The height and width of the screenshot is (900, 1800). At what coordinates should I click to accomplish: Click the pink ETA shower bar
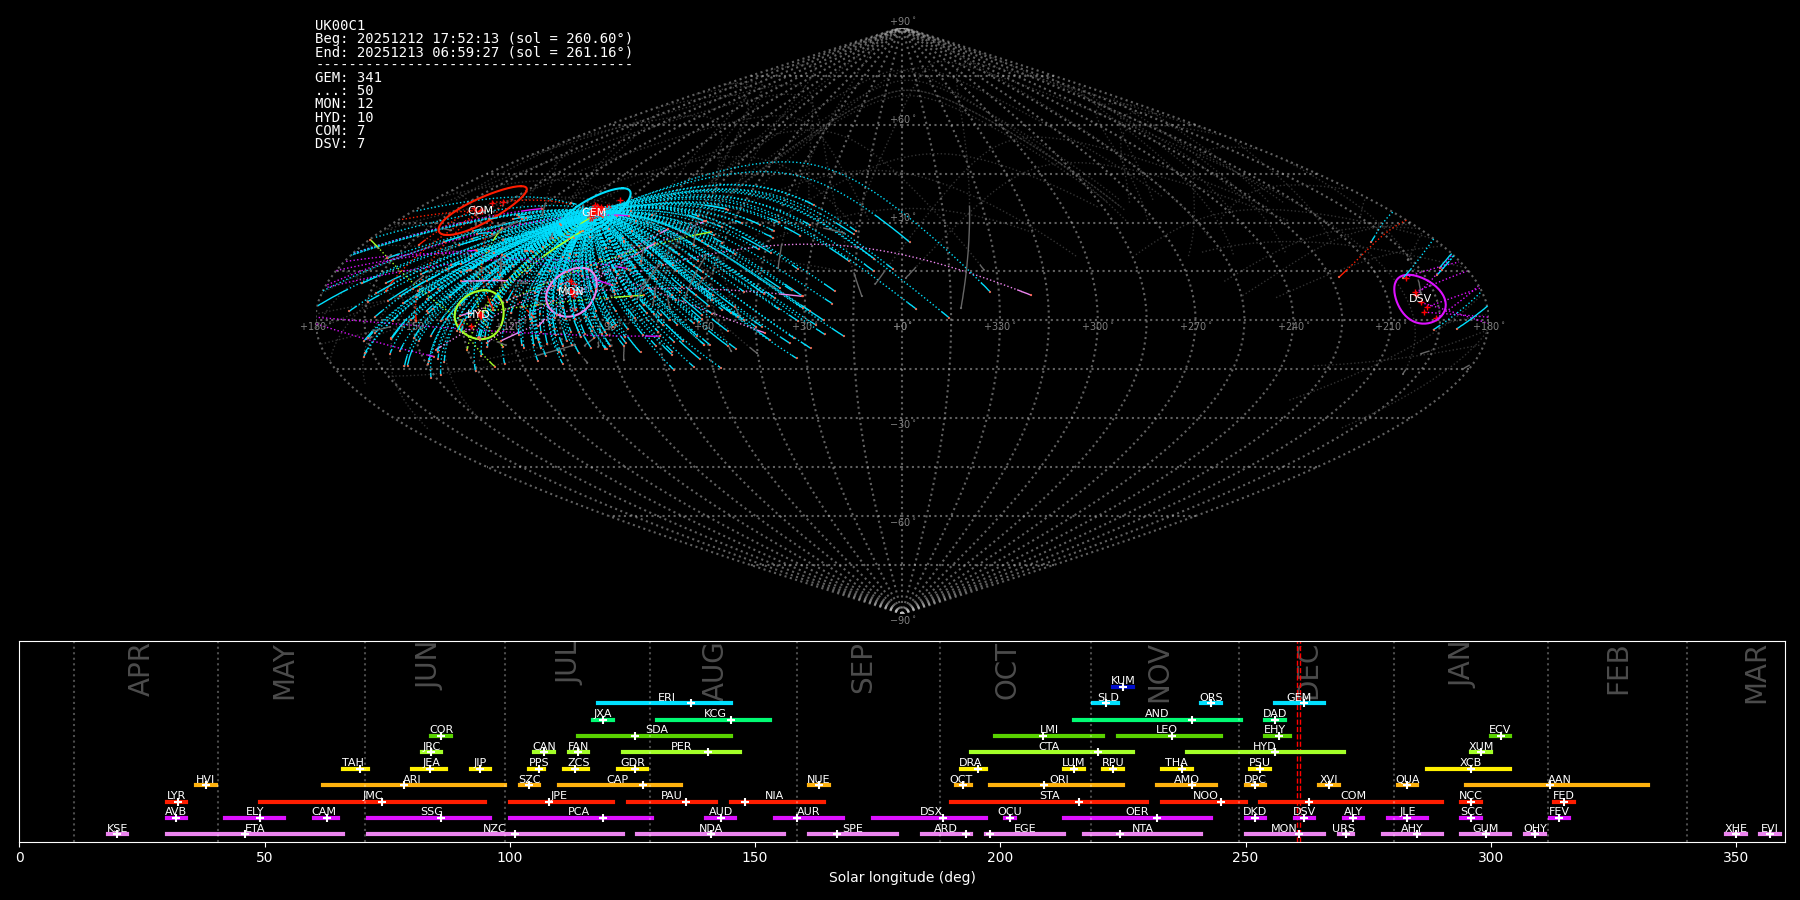pyautogui.click(x=255, y=834)
